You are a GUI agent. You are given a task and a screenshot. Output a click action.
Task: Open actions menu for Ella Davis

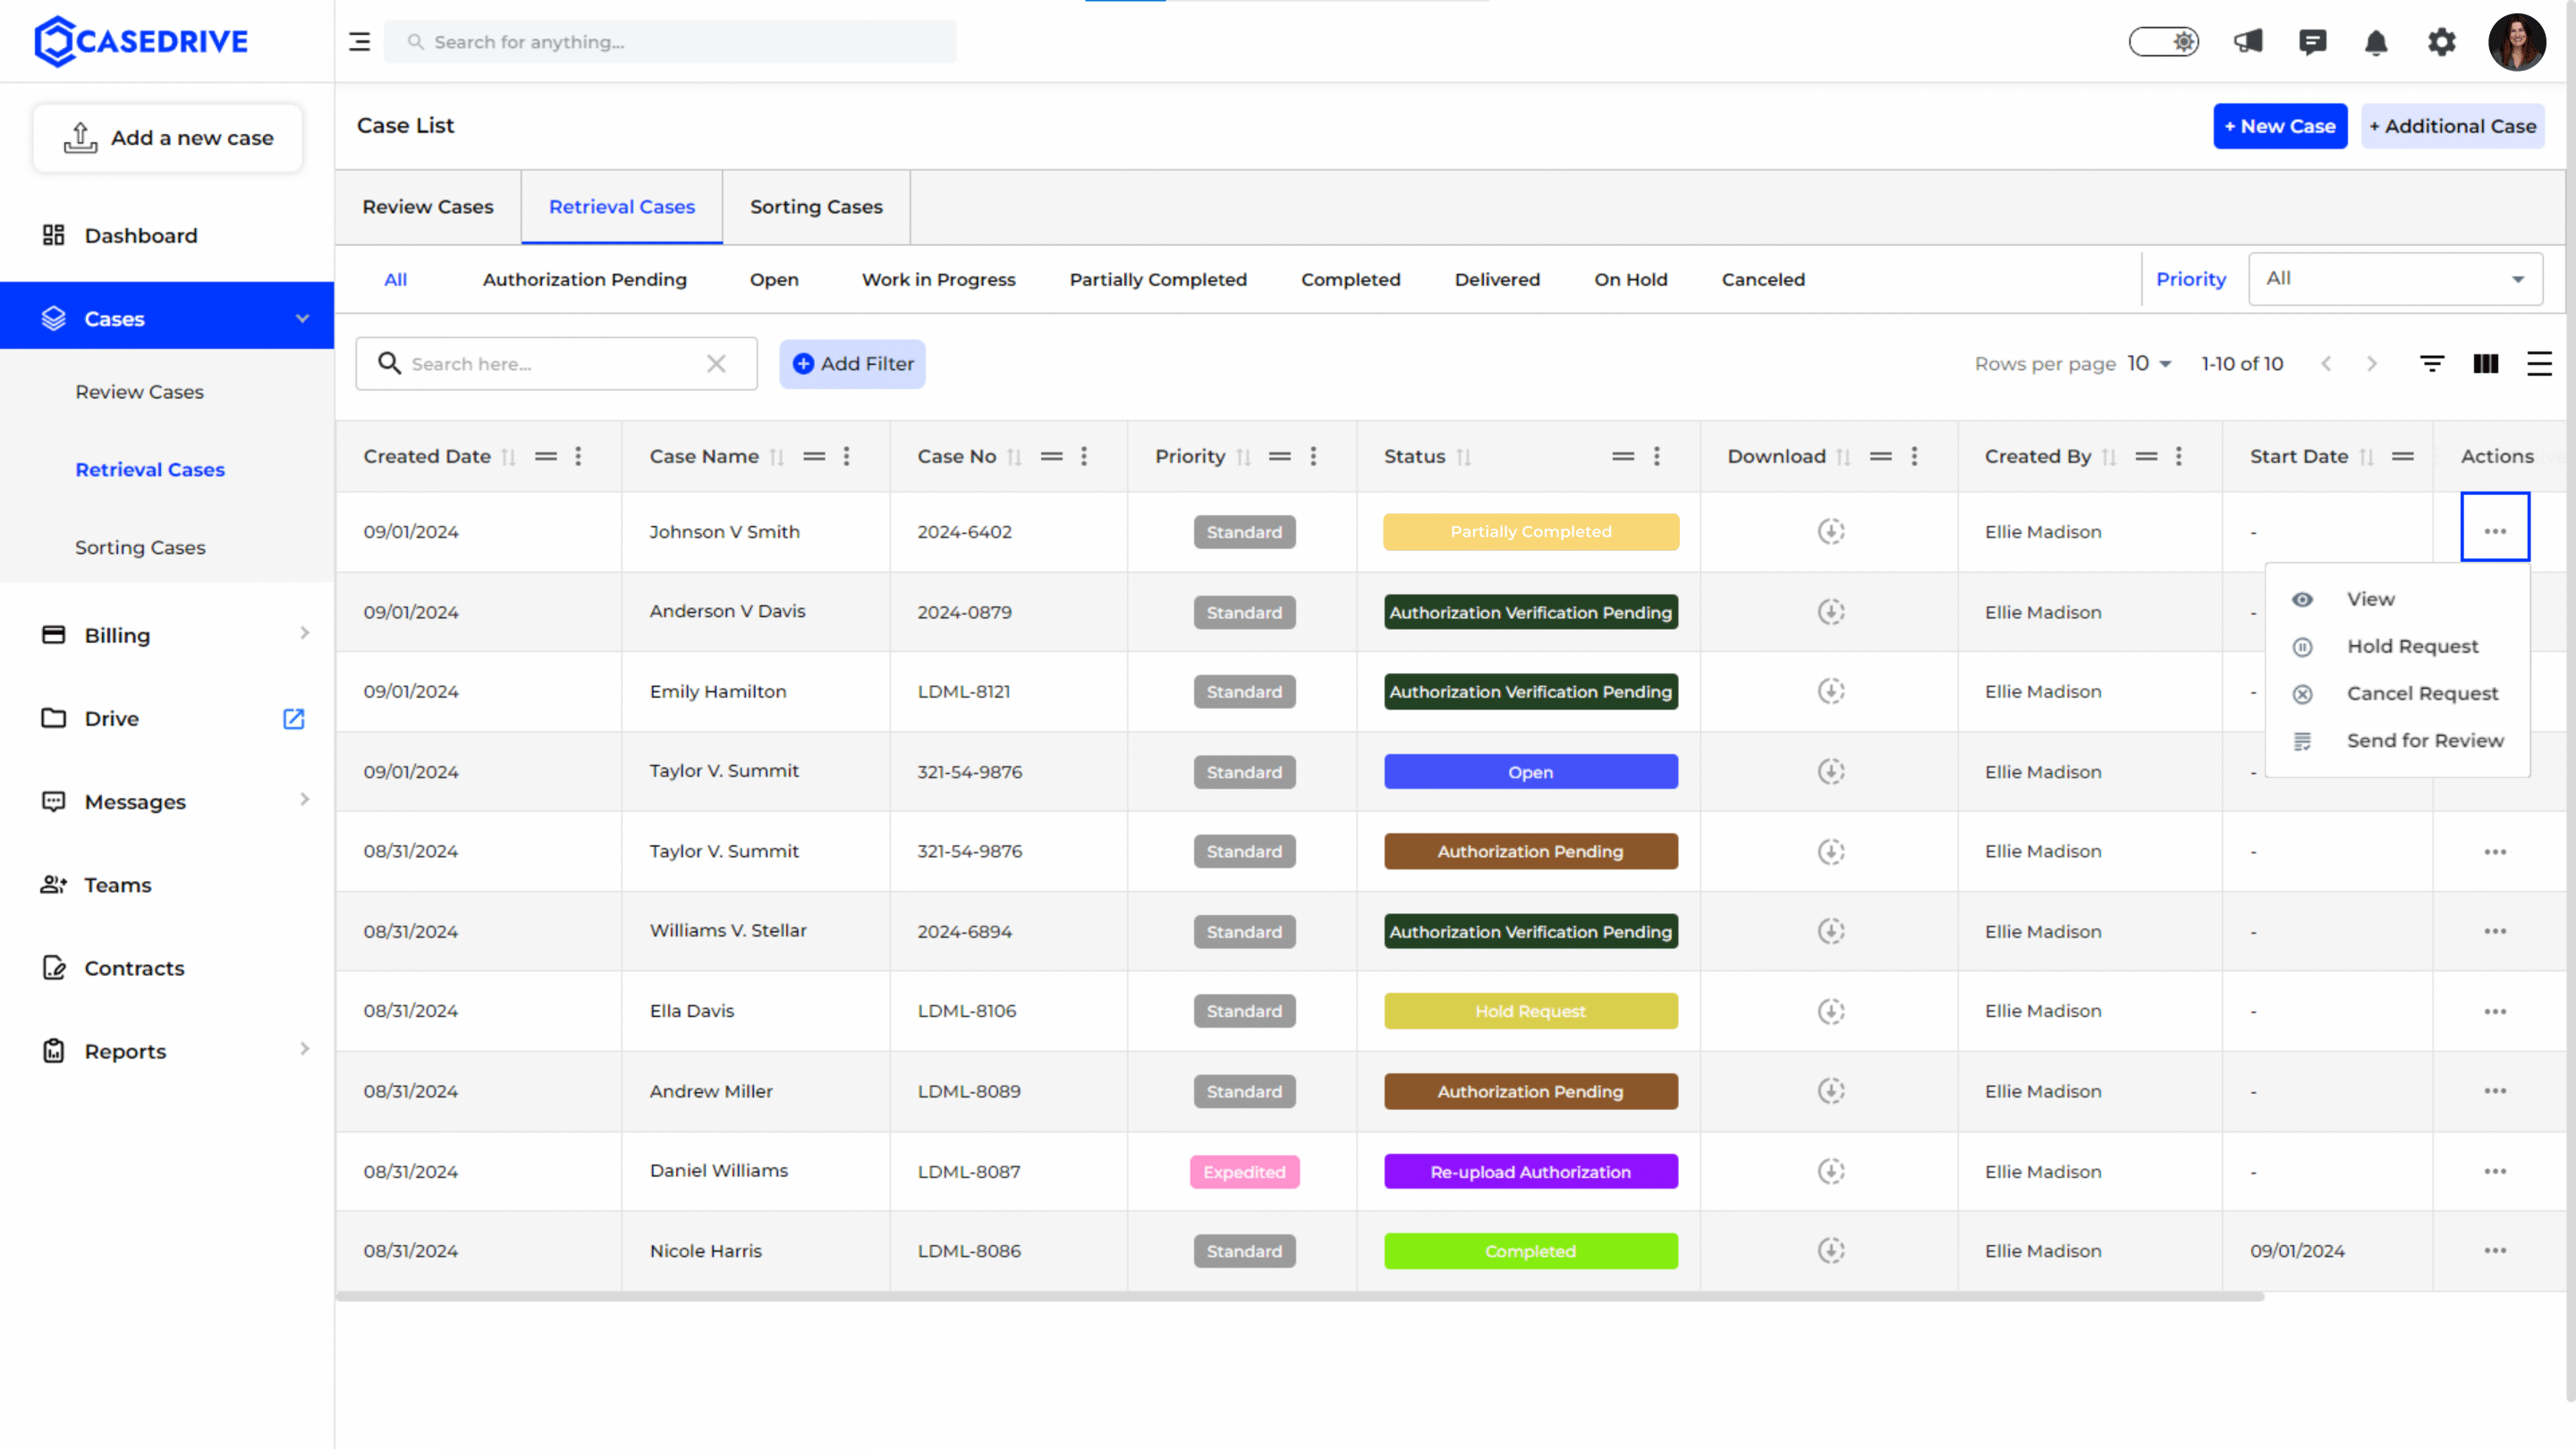[2495, 1011]
